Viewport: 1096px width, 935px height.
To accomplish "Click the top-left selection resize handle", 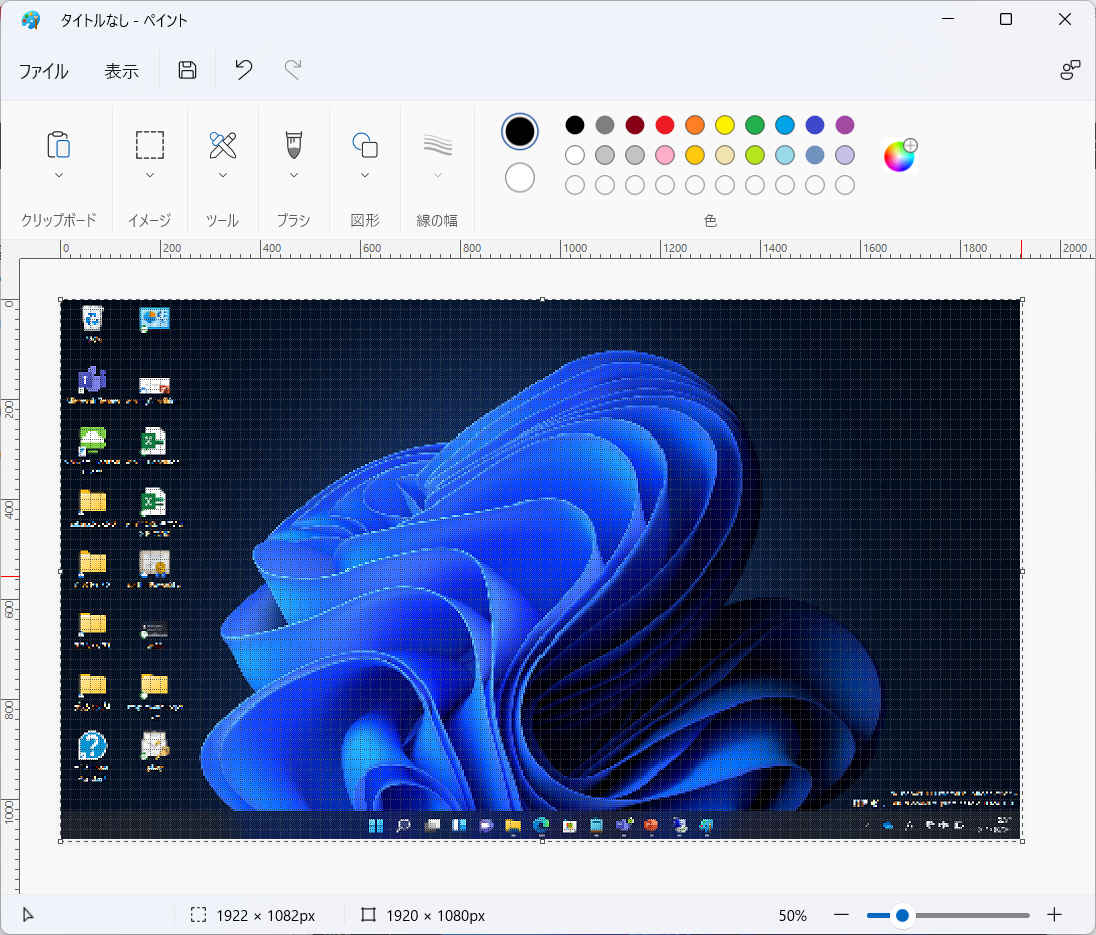I will (61, 300).
